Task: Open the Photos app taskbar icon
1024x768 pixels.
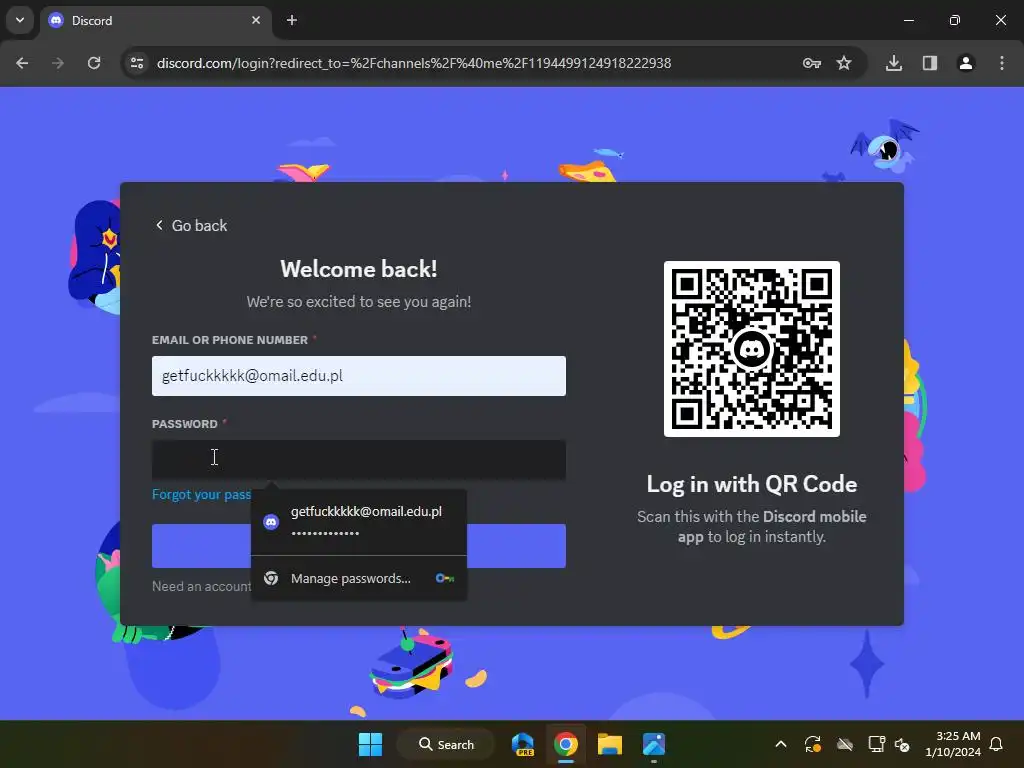Action: (x=654, y=744)
